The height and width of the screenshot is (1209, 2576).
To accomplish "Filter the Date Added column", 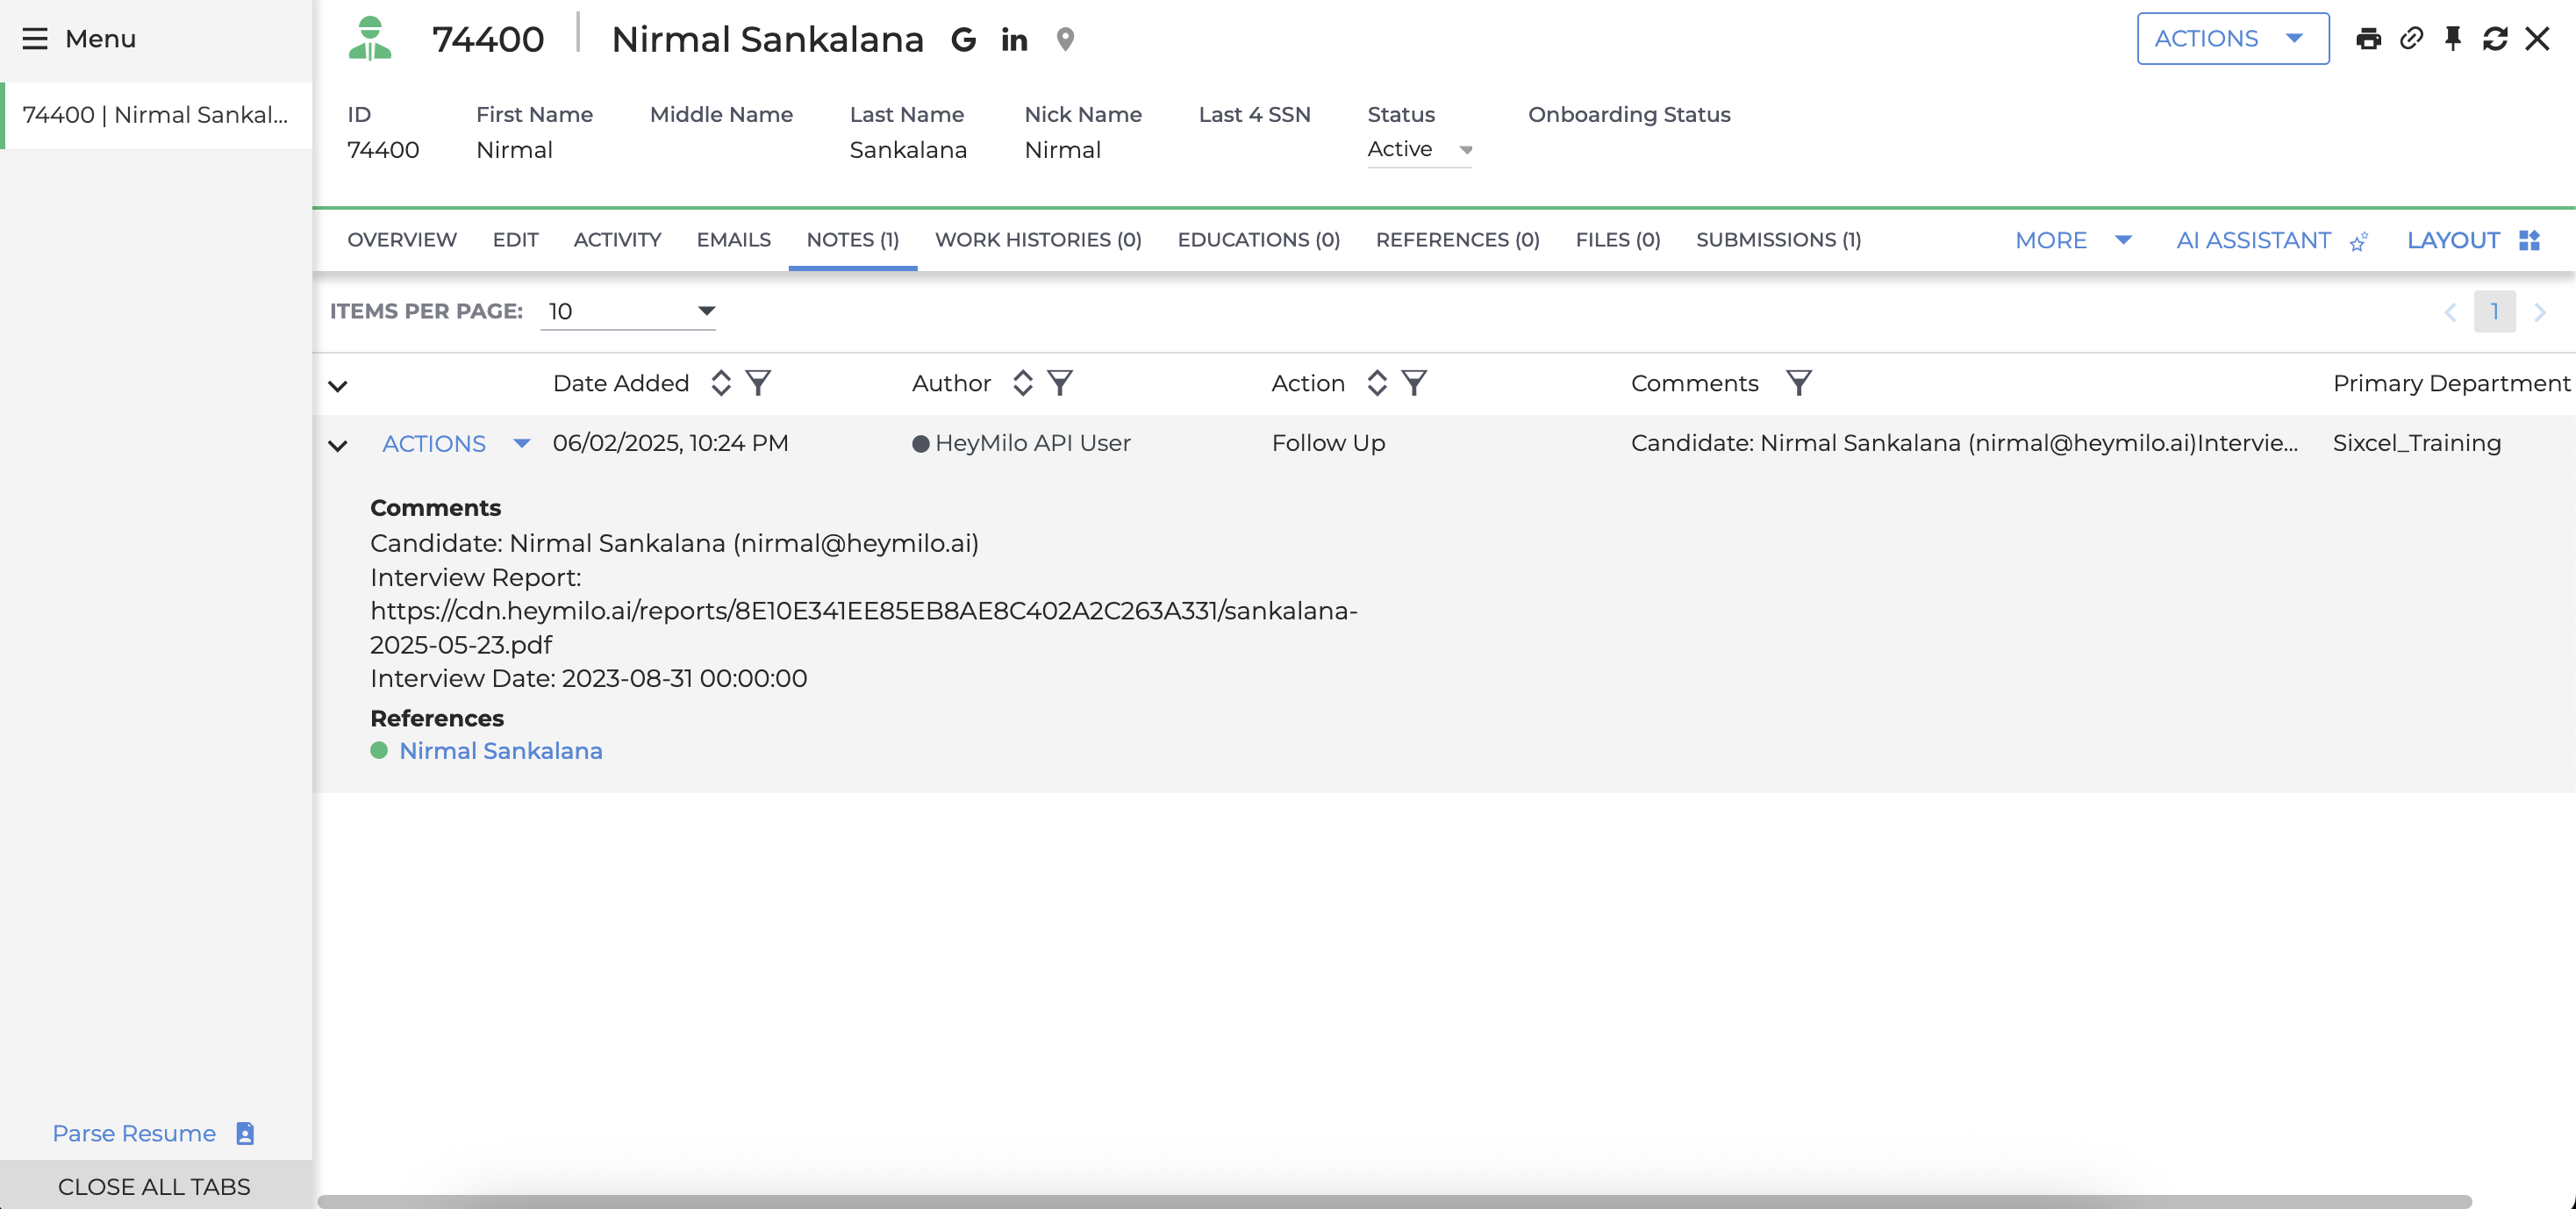I will click(x=758, y=383).
